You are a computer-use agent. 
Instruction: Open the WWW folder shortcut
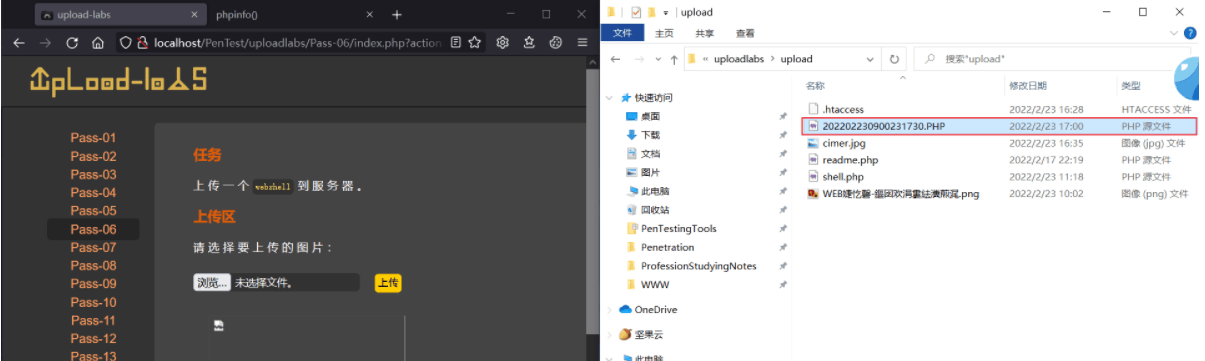pos(655,284)
